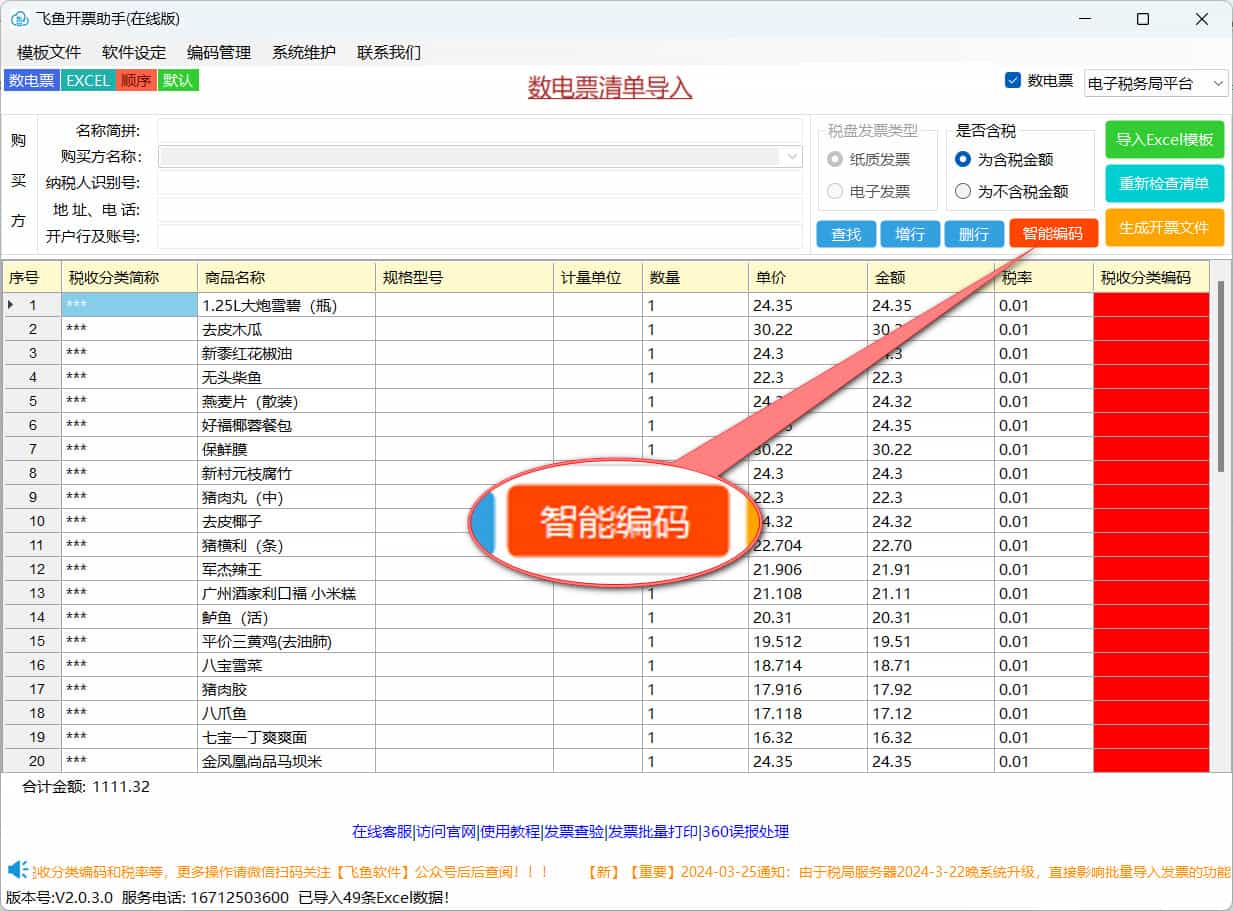Select the 纸质发票 radio option
1233x911 pixels.
[835, 159]
